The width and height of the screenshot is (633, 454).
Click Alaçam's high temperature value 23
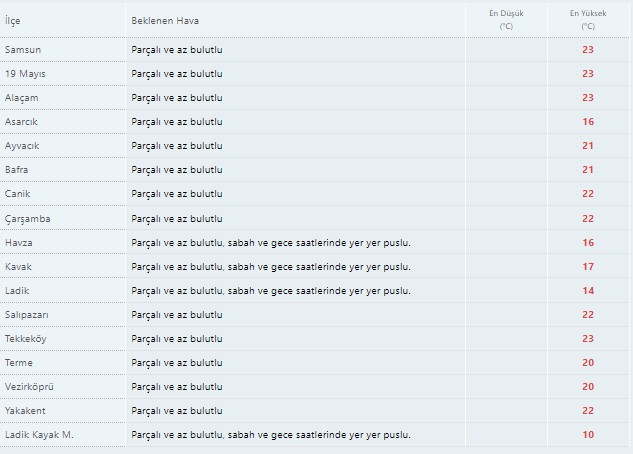coord(588,98)
